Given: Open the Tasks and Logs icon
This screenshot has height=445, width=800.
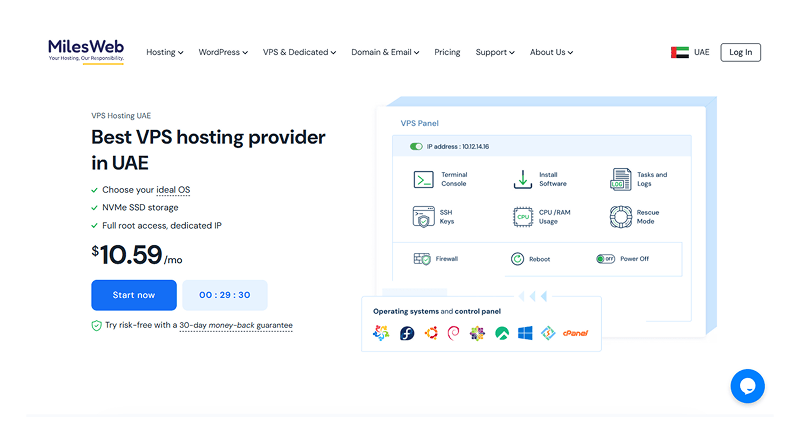Looking at the screenshot, I should 620,180.
